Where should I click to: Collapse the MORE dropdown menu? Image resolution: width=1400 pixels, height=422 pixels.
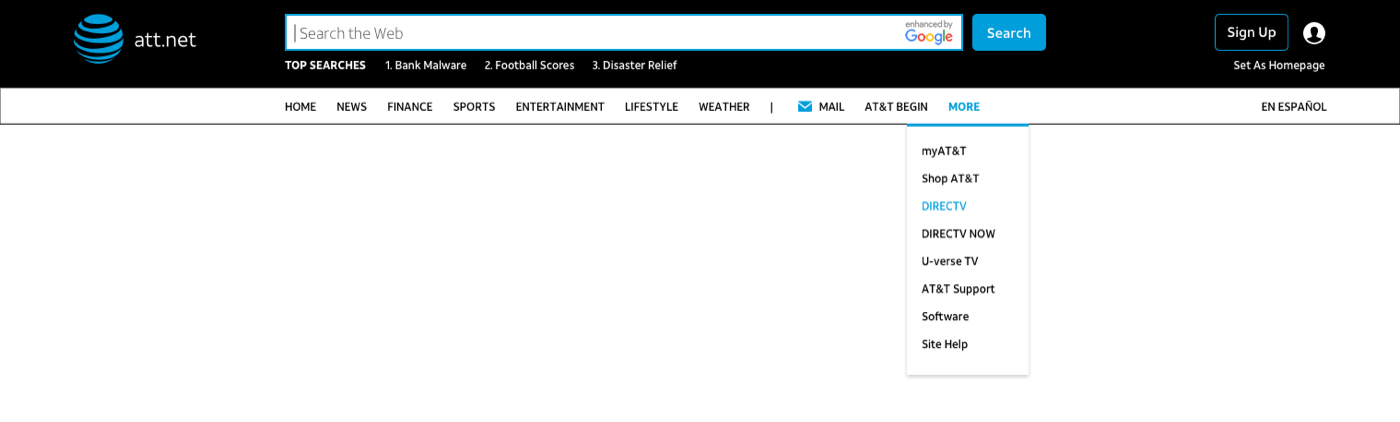(x=964, y=107)
